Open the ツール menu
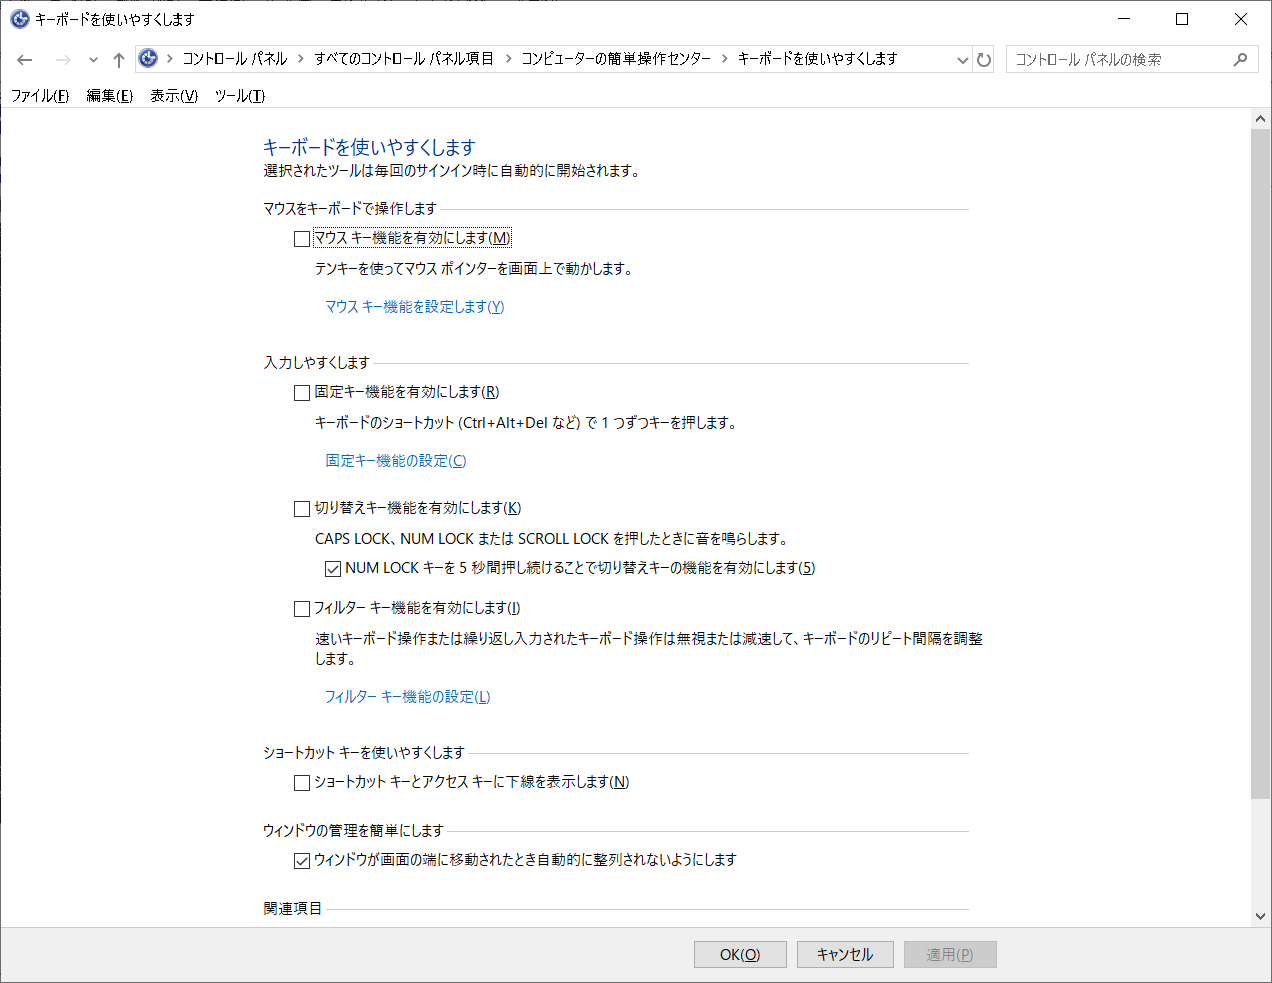Viewport: 1272px width, 983px height. pos(237,96)
